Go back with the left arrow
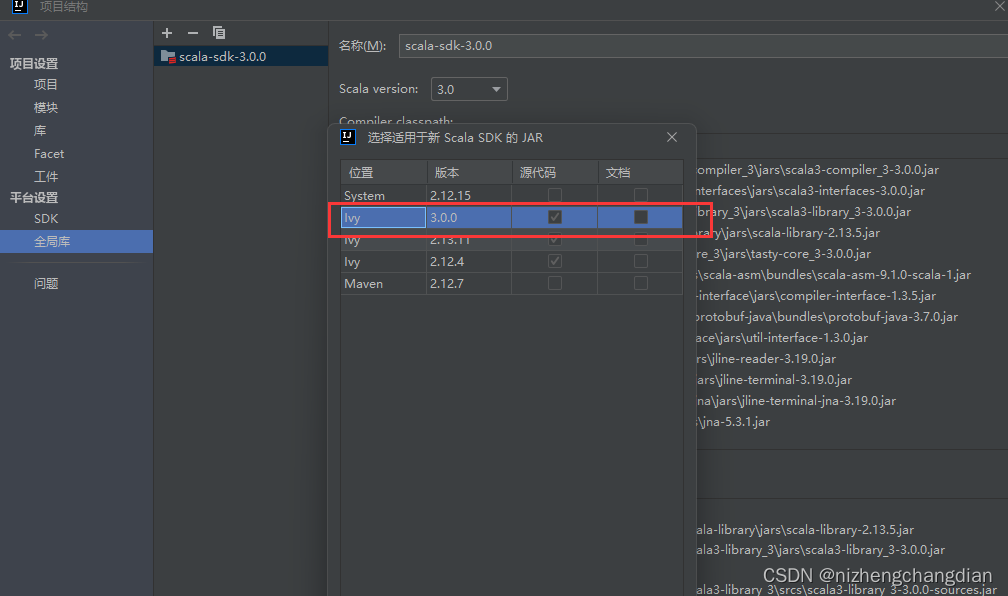The height and width of the screenshot is (596, 1008). click(x=15, y=35)
